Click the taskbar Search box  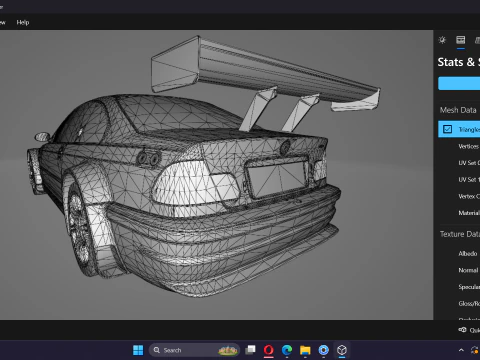point(194,350)
